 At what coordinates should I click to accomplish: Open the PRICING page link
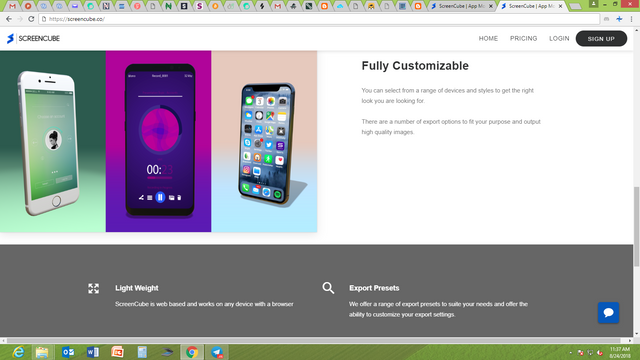[523, 38]
